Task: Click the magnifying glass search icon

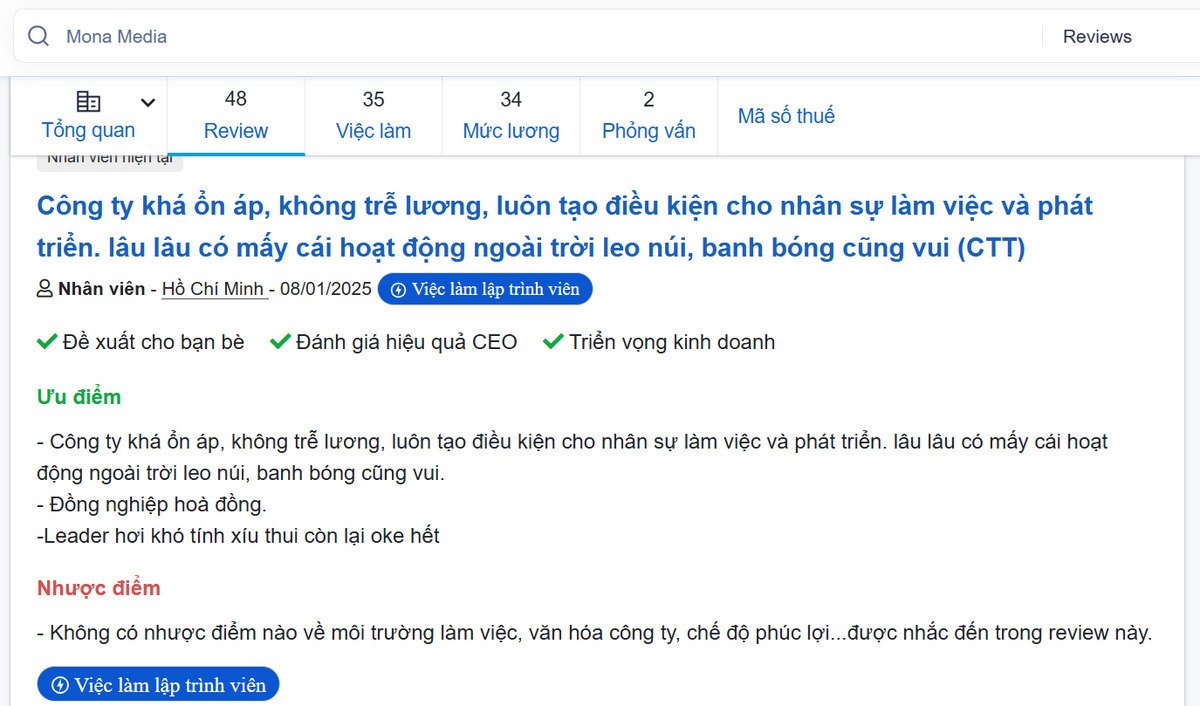Action: tap(39, 37)
